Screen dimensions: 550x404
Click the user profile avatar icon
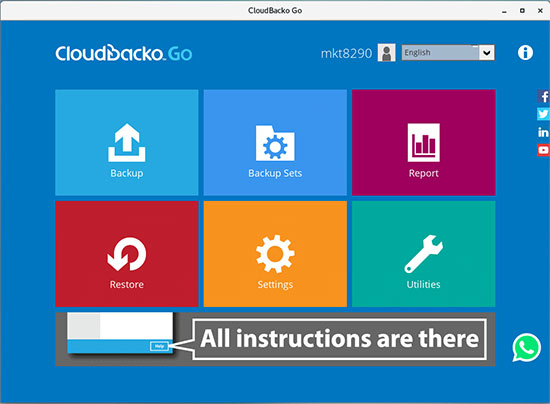[387, 53]
